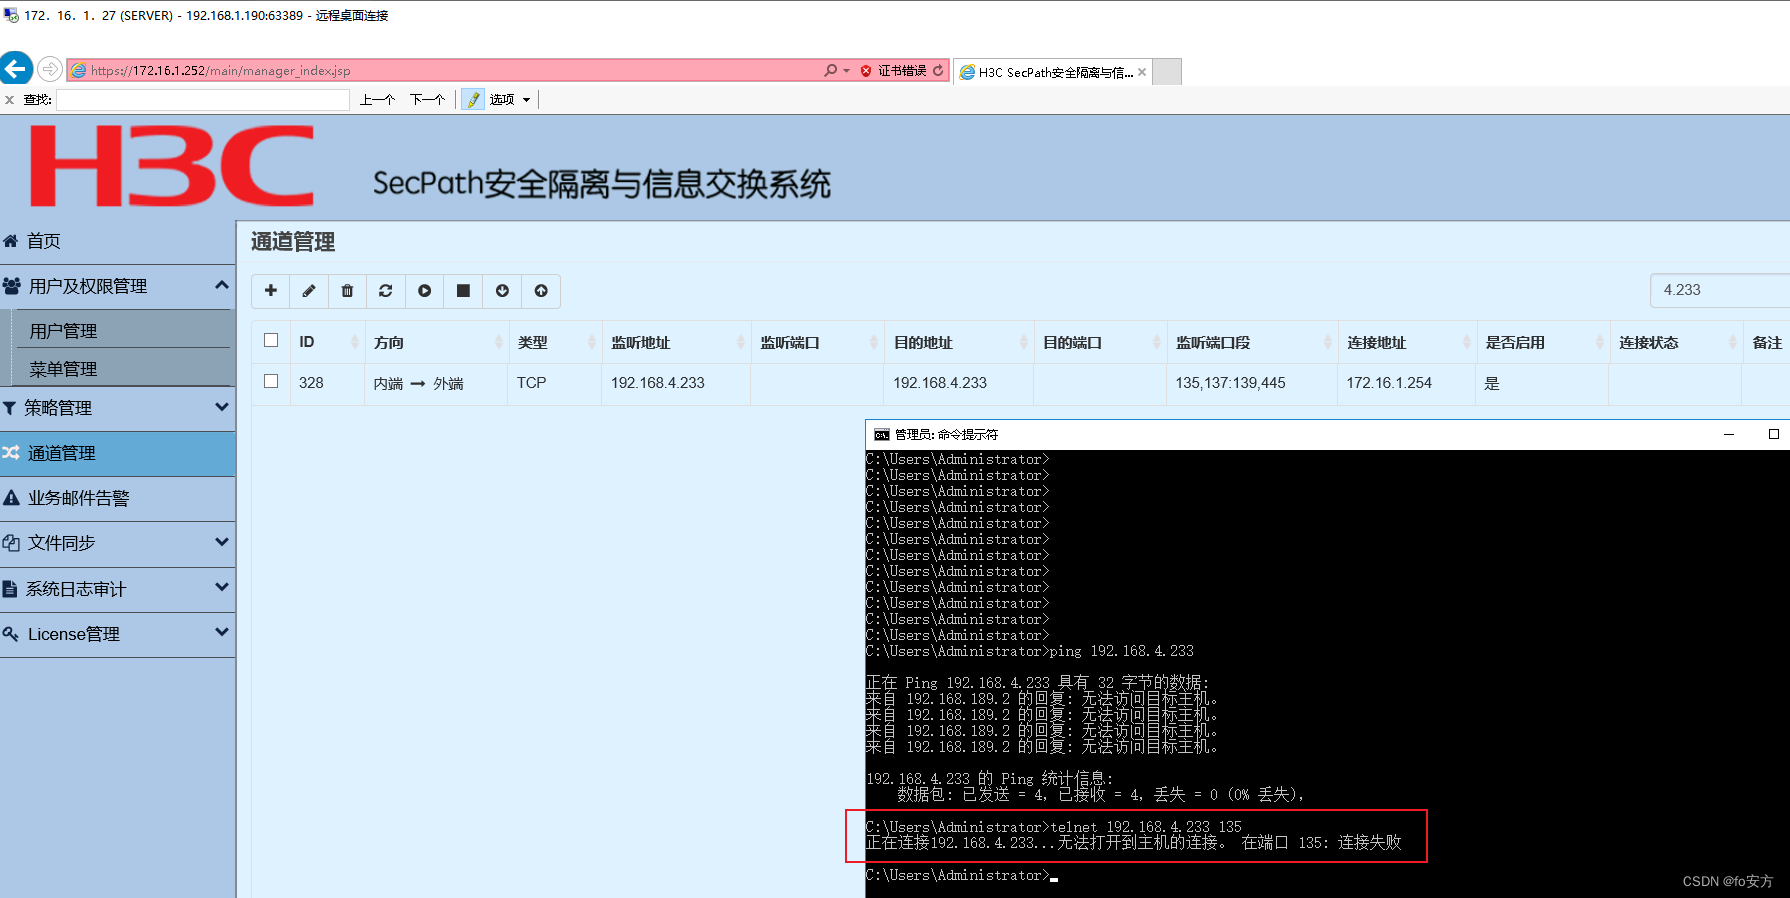
Task: Toggle the select-all checkbox in table header
Action: tap(271, 340)
